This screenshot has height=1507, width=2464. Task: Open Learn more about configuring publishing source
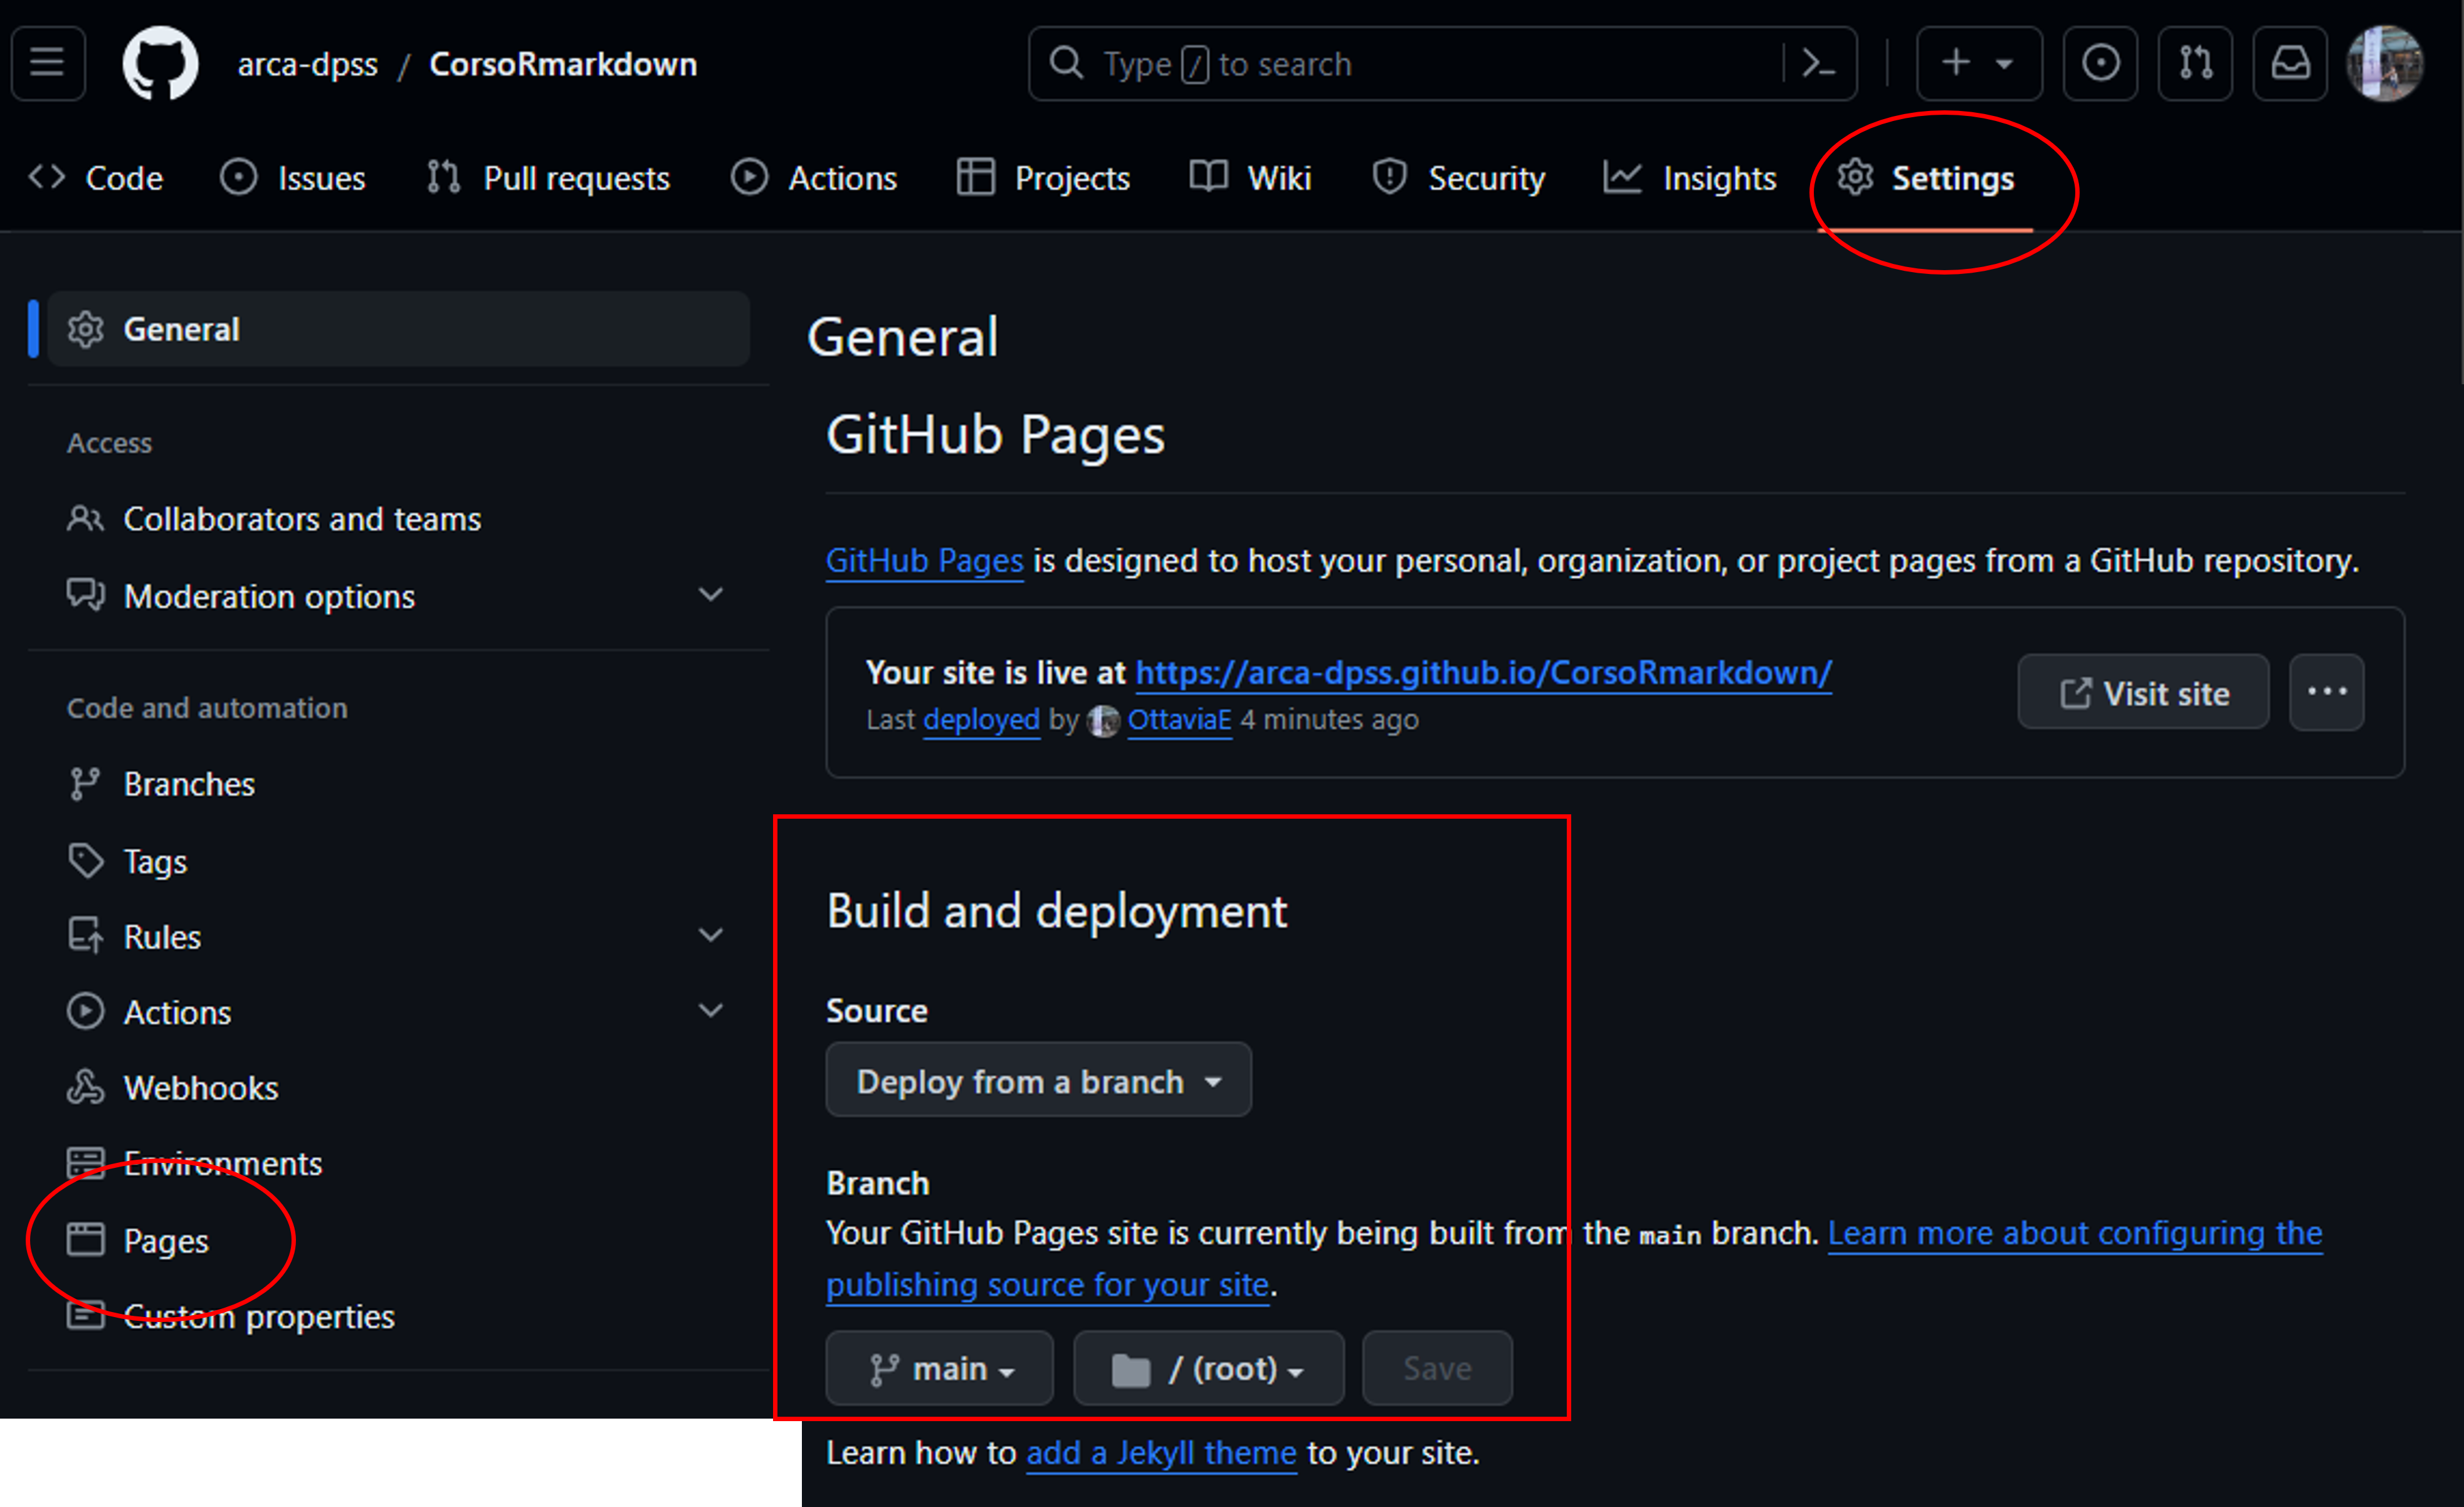[2074, 1233]
